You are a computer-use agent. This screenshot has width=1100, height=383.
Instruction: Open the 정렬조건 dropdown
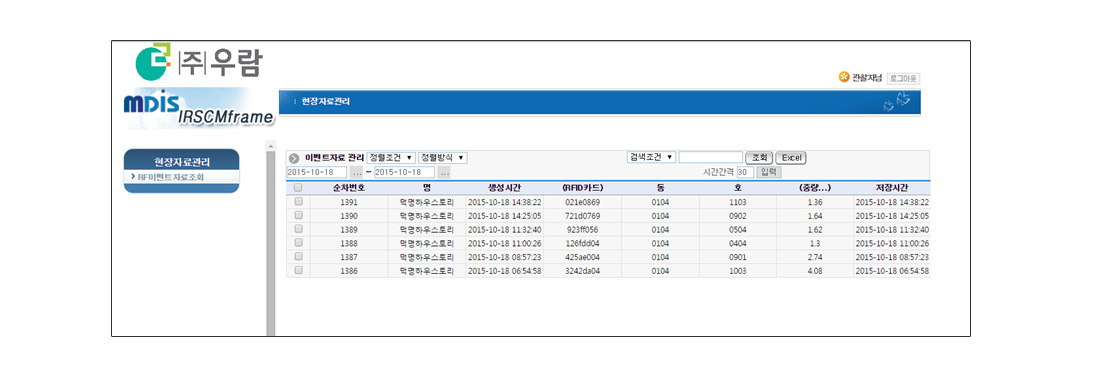pyautogui.click(x=391, y=158)
